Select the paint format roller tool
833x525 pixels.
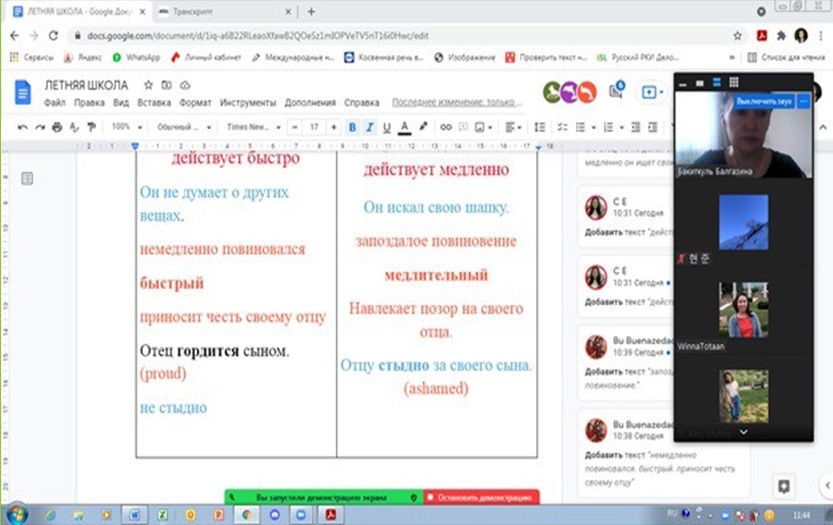coord(91,127)
